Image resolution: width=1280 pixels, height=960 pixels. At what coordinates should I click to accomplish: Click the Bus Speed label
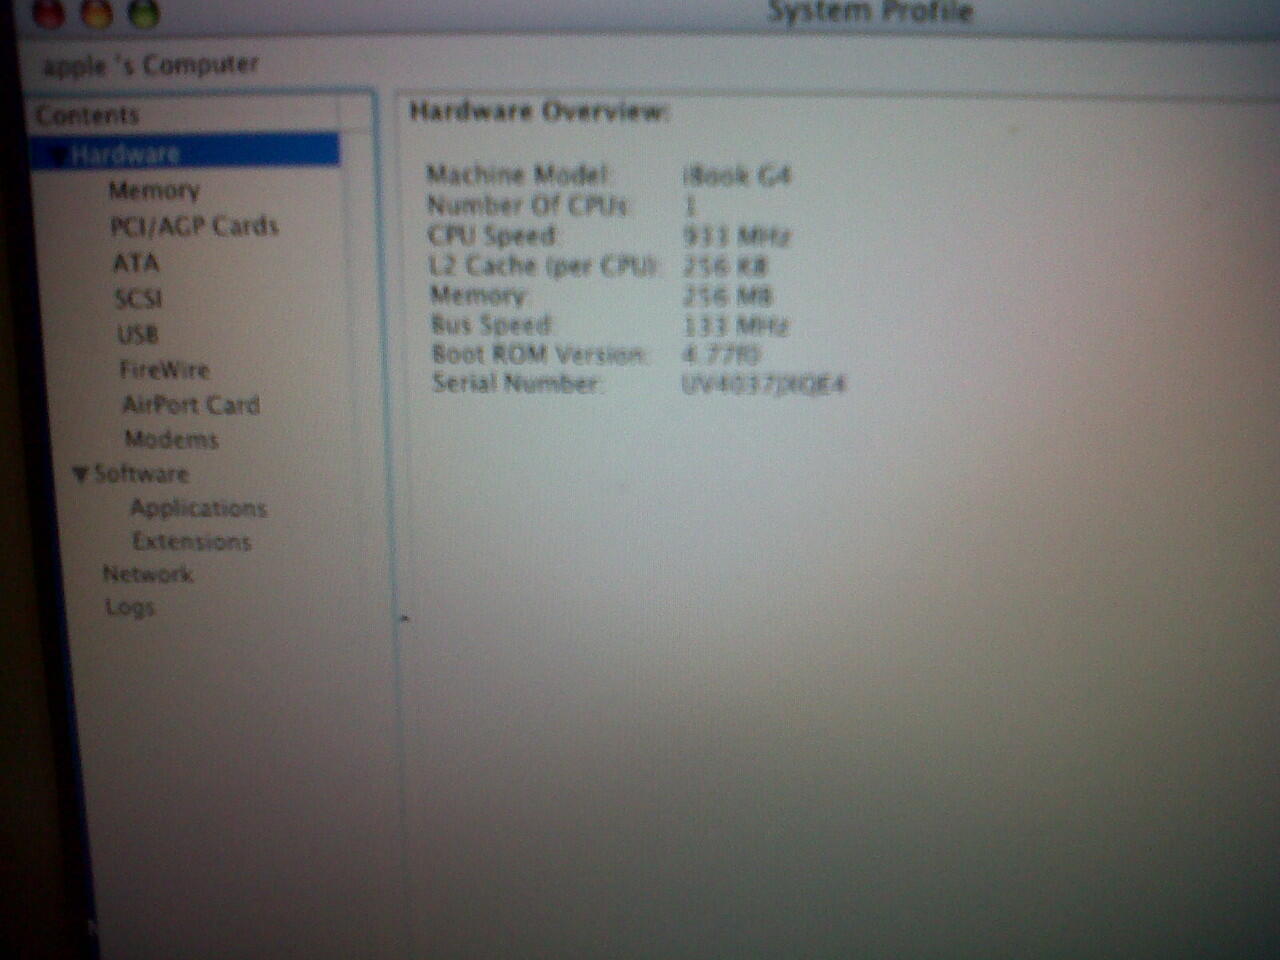tap(492, 325)
